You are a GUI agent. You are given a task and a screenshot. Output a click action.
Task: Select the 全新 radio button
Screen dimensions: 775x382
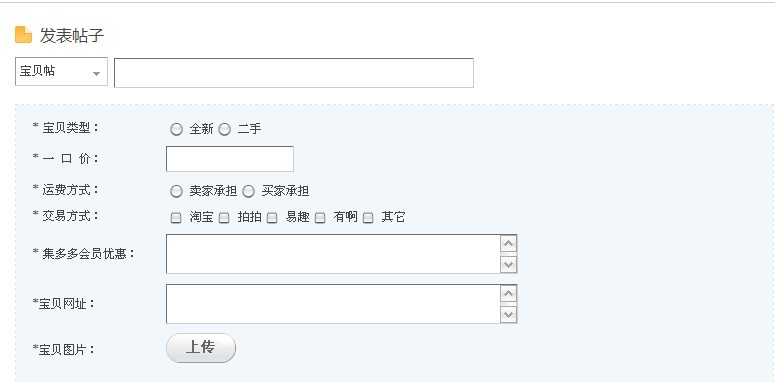click(176, 129)
